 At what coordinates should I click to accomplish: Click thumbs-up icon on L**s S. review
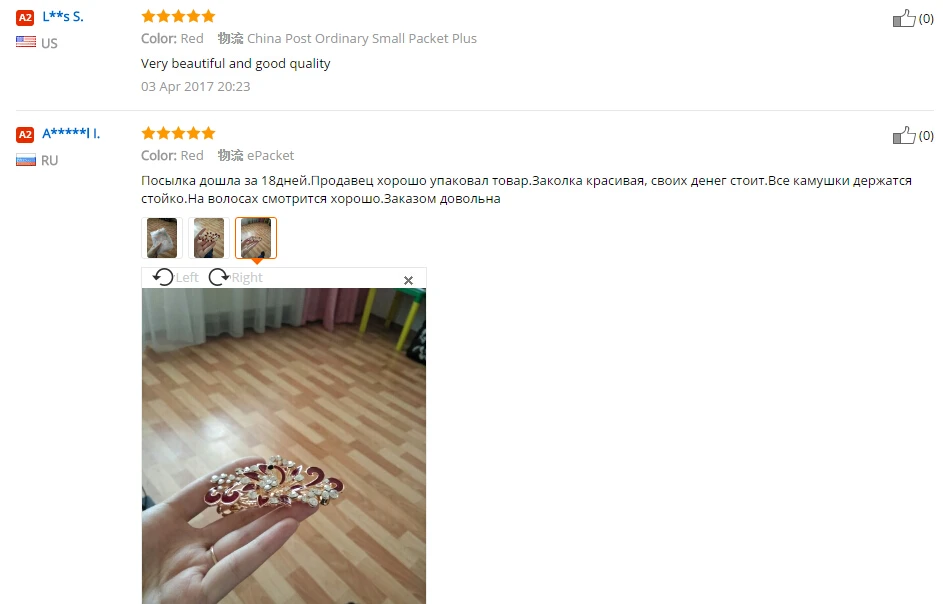904,19
